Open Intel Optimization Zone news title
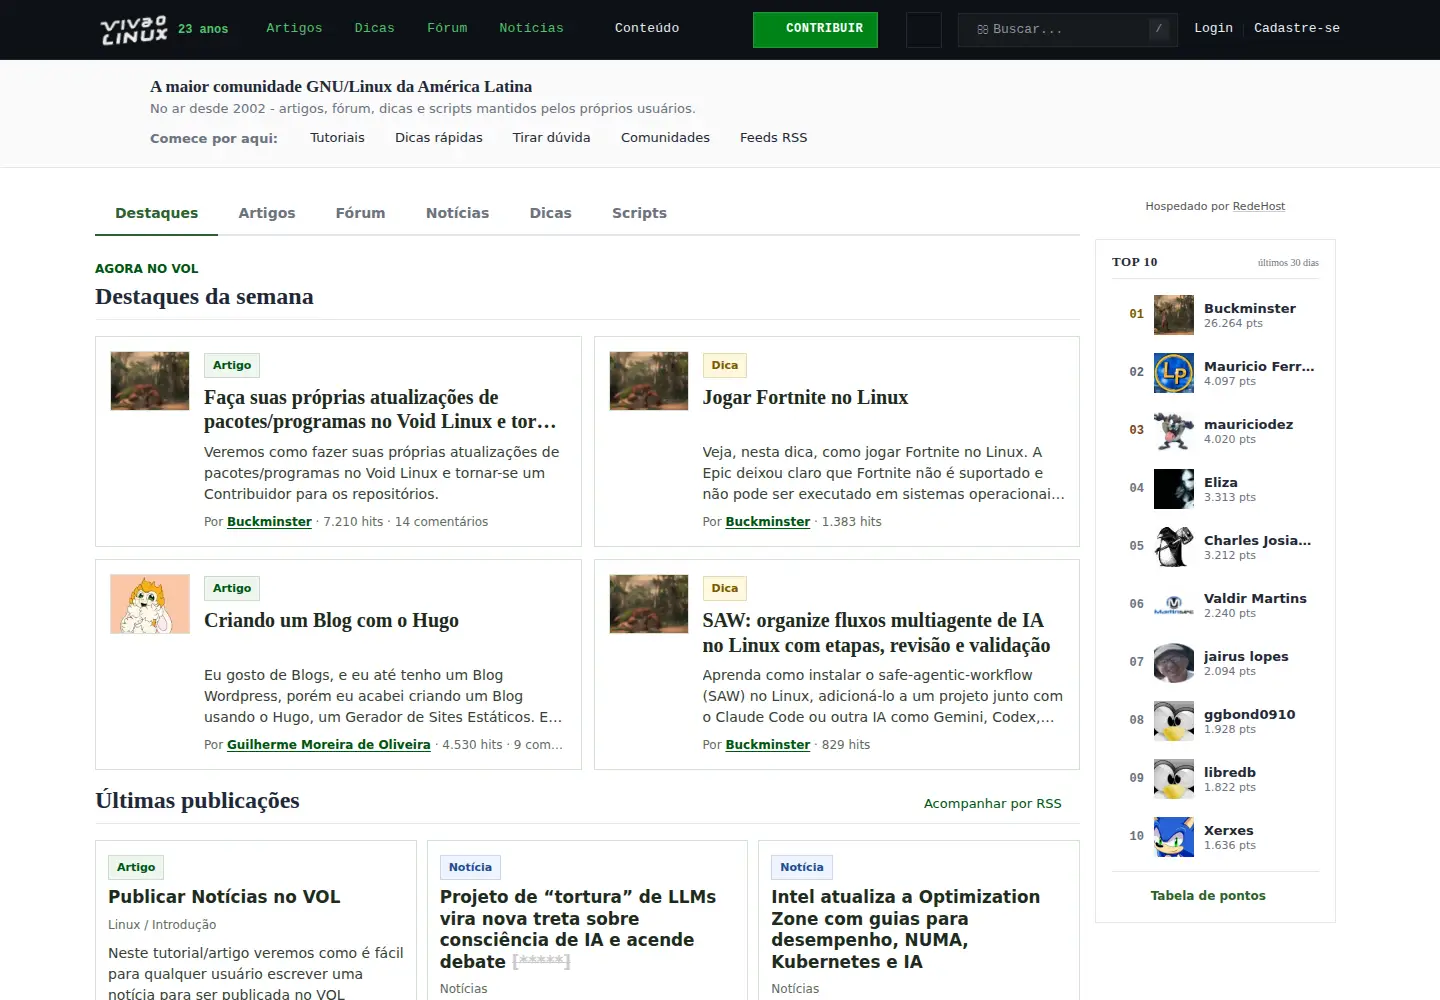 (905, 929)
